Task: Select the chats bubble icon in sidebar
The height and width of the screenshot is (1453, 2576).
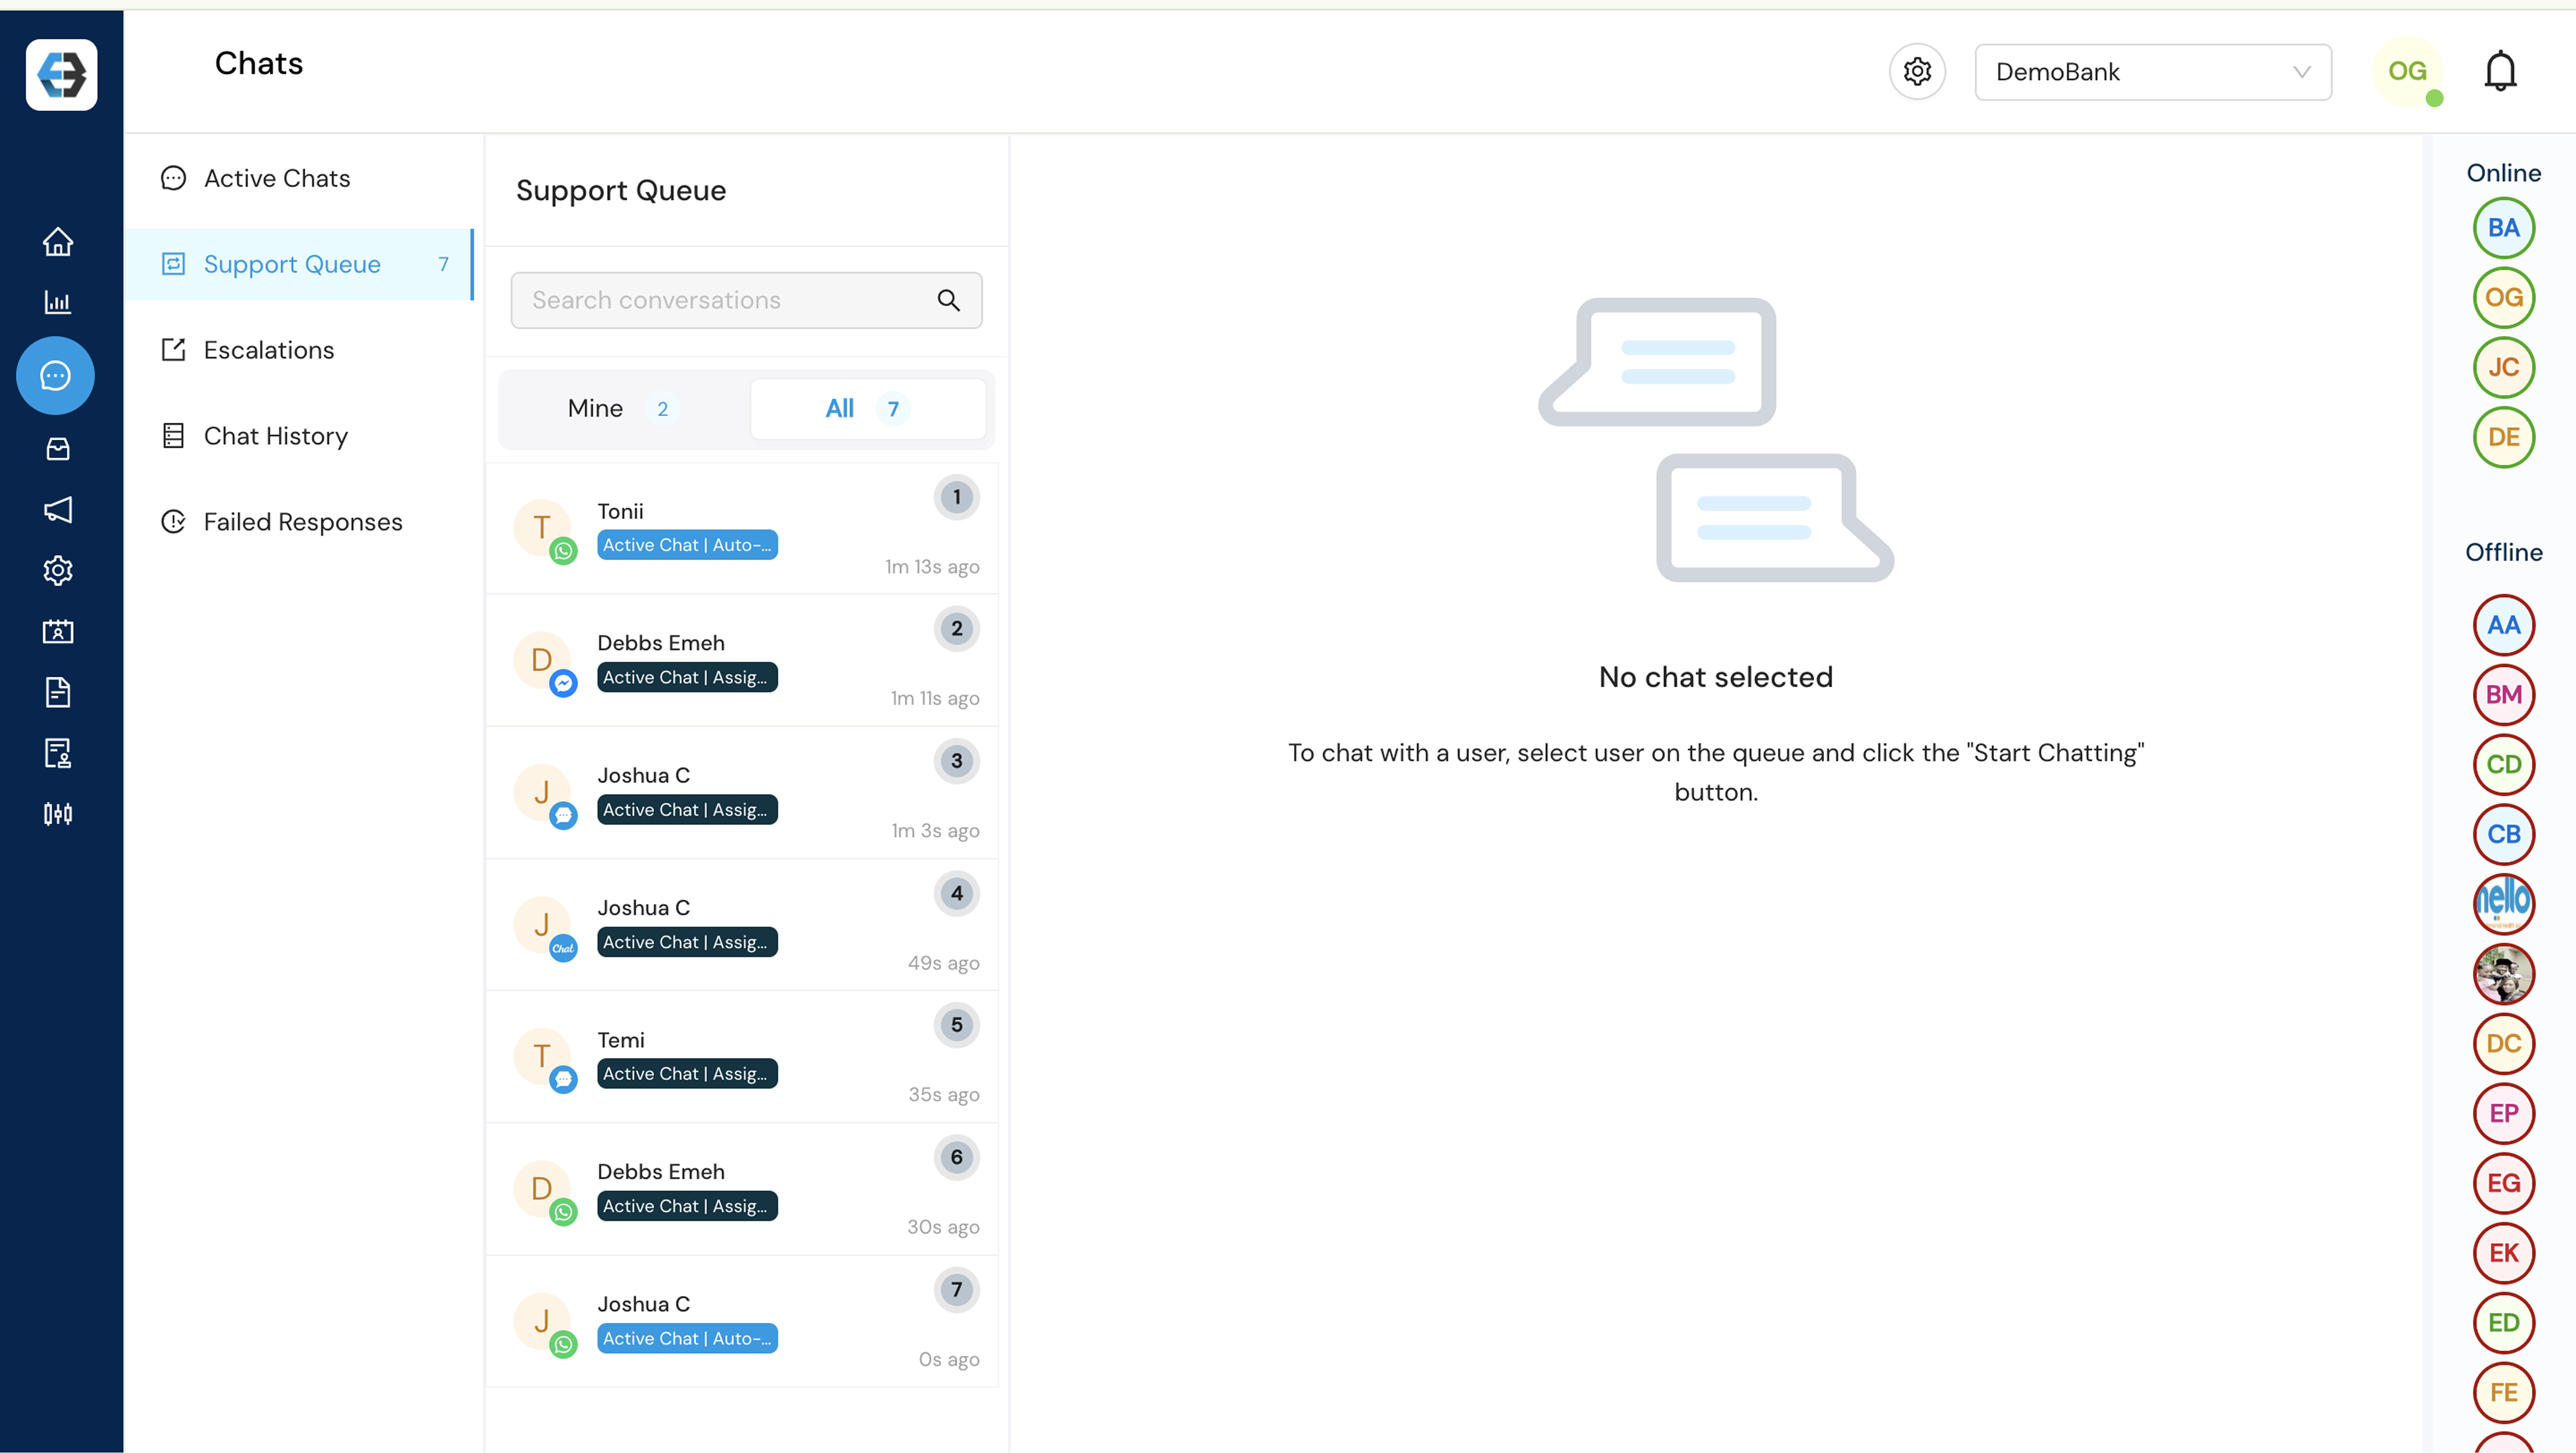Action: click(55, 376)
